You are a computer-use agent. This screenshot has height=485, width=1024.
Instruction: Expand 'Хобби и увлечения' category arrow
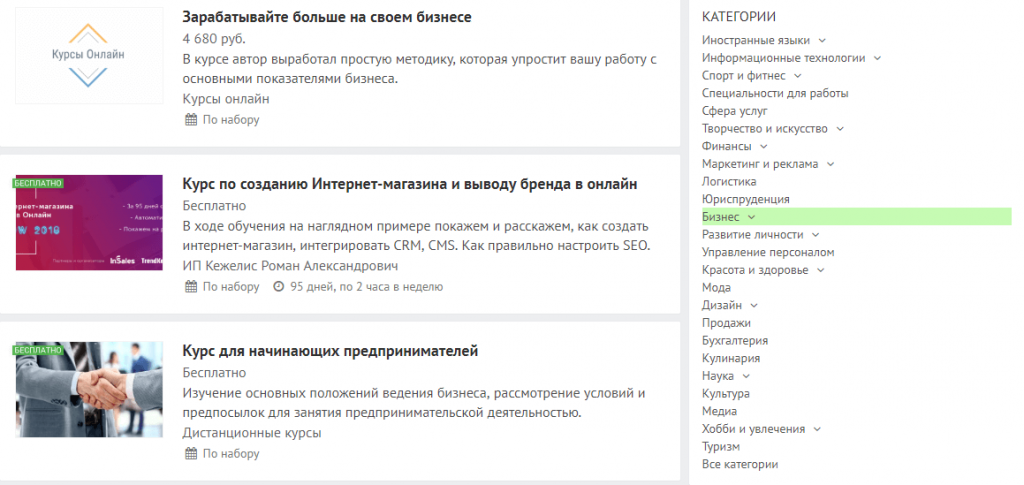coord(817,430)
